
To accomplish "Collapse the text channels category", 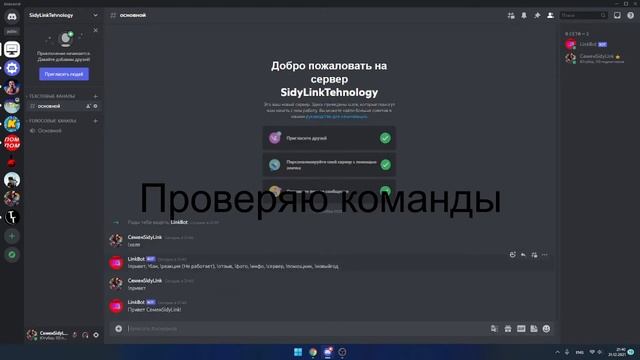I will coord(51,96).
